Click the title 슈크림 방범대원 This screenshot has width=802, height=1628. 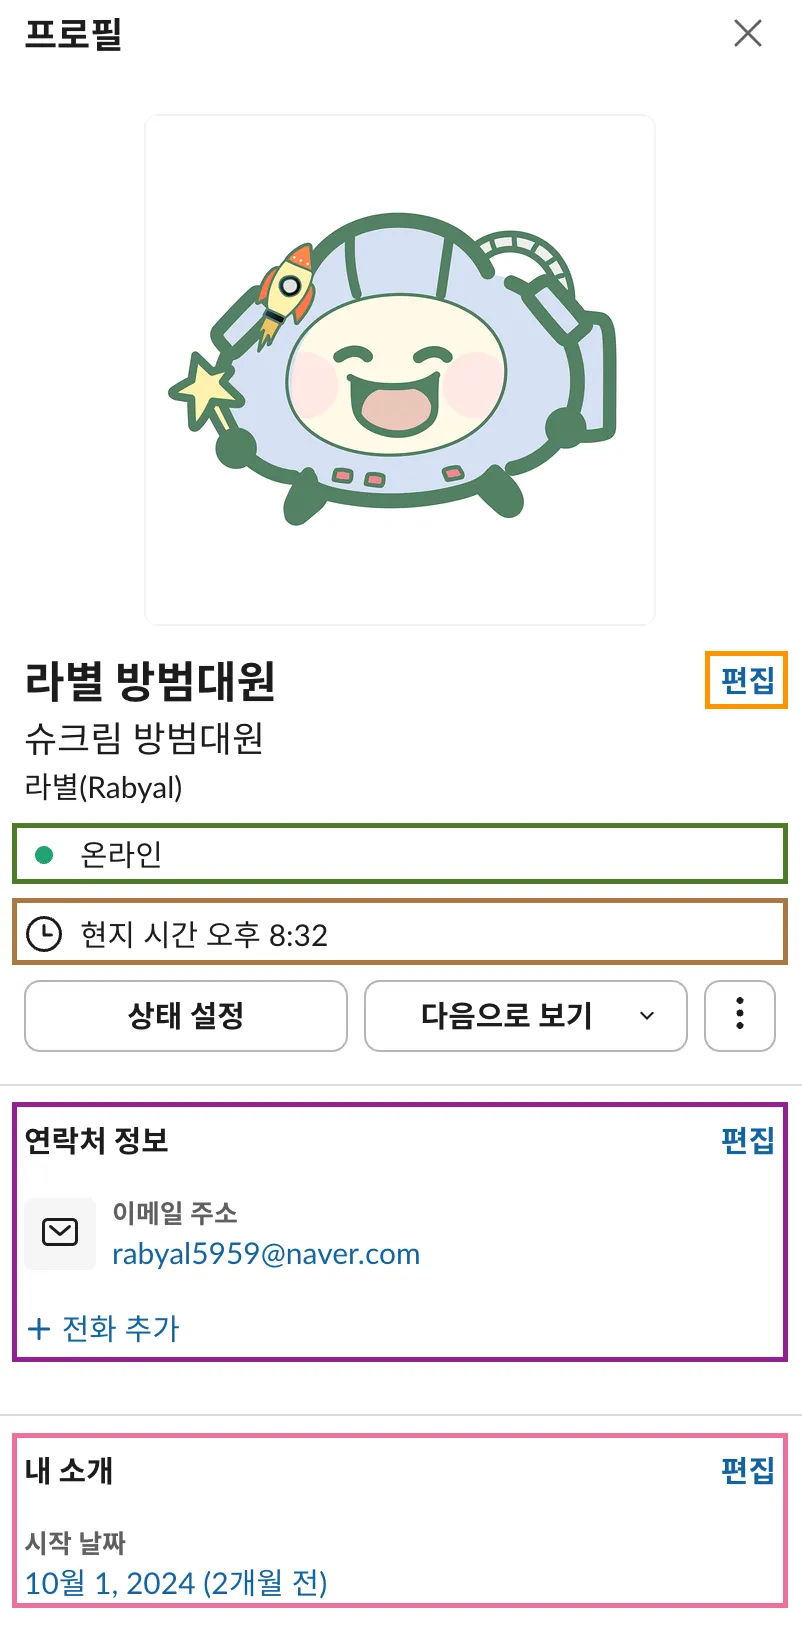(144, 738)
